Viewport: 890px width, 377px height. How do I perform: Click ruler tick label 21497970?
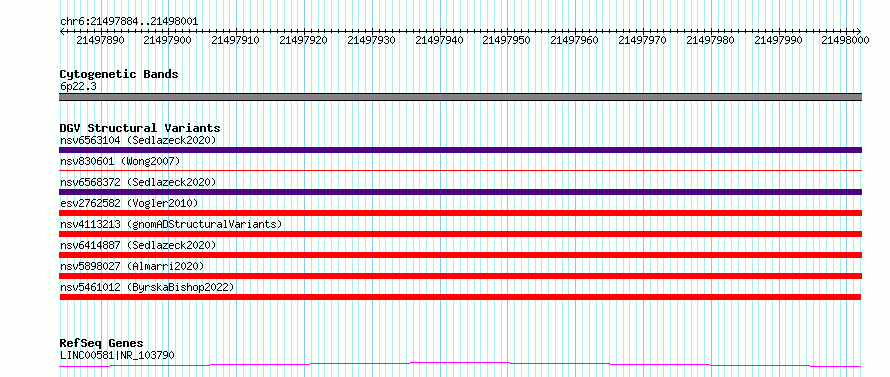pyautogui.click(x=643, y=40)
